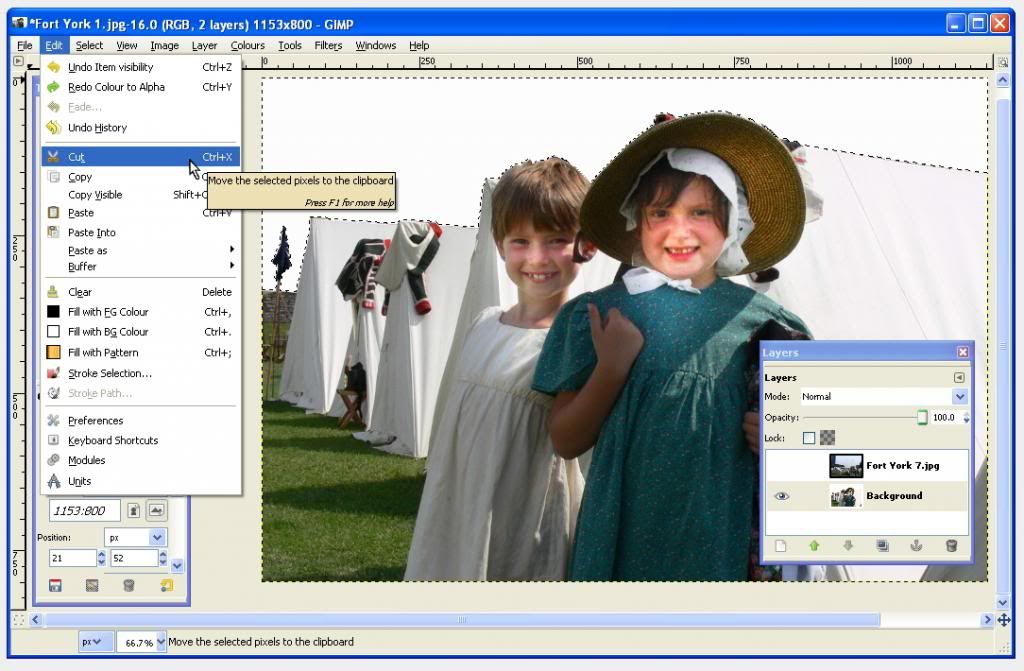The height and width of the screenshot is (671, 1024).
Task: Open the Select menu
Action: (89, 45)
